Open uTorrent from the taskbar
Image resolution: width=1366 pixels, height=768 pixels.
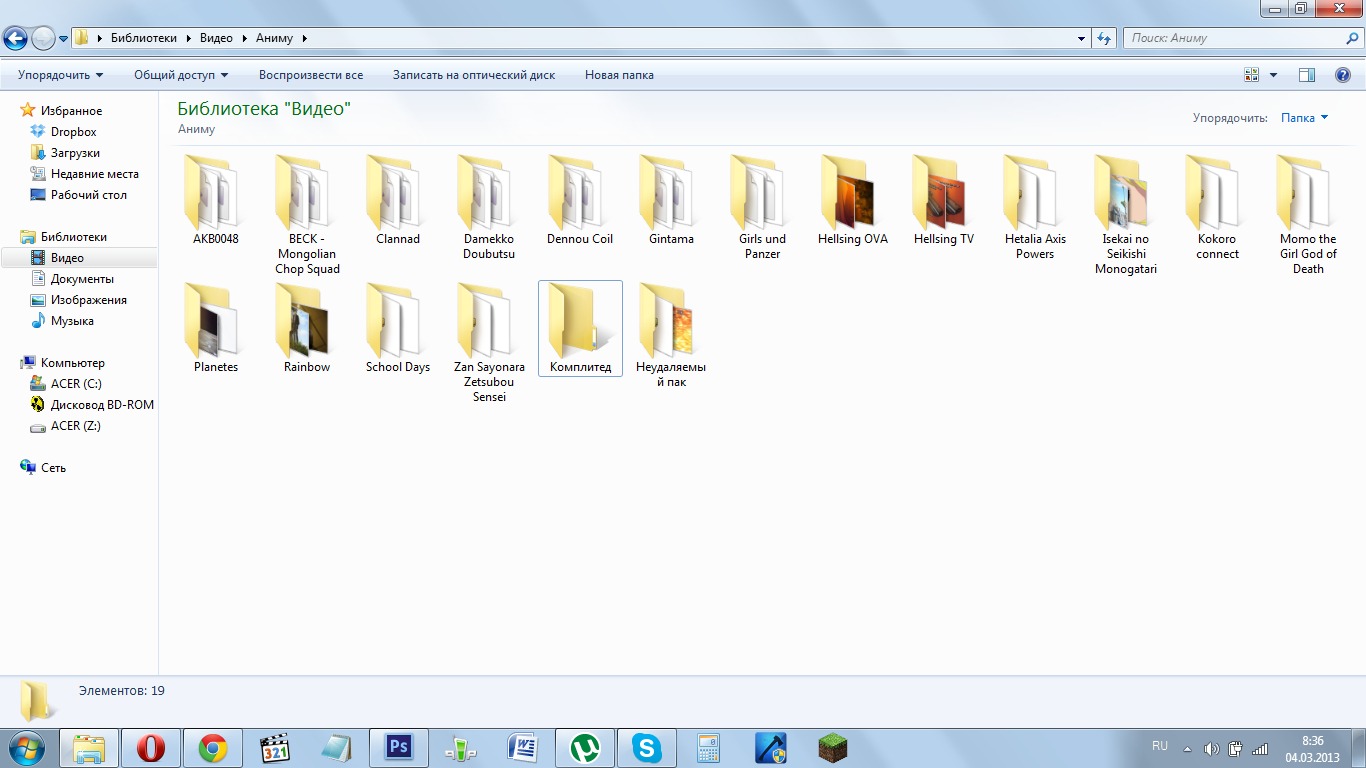[x=584, y=747]
